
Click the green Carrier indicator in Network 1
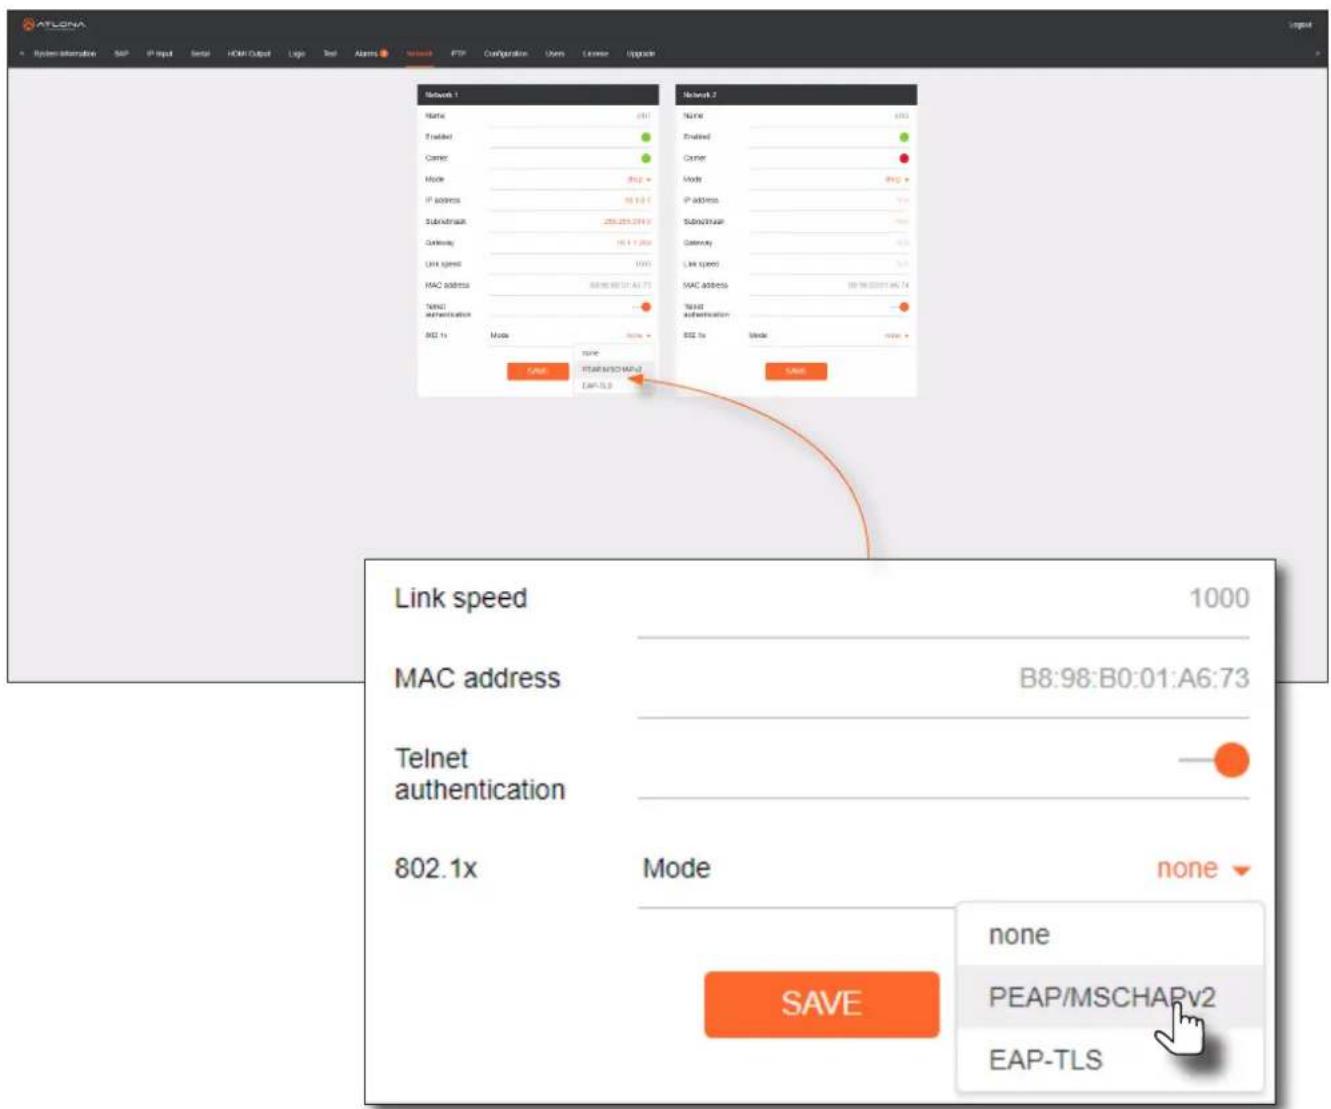[646, 158]
